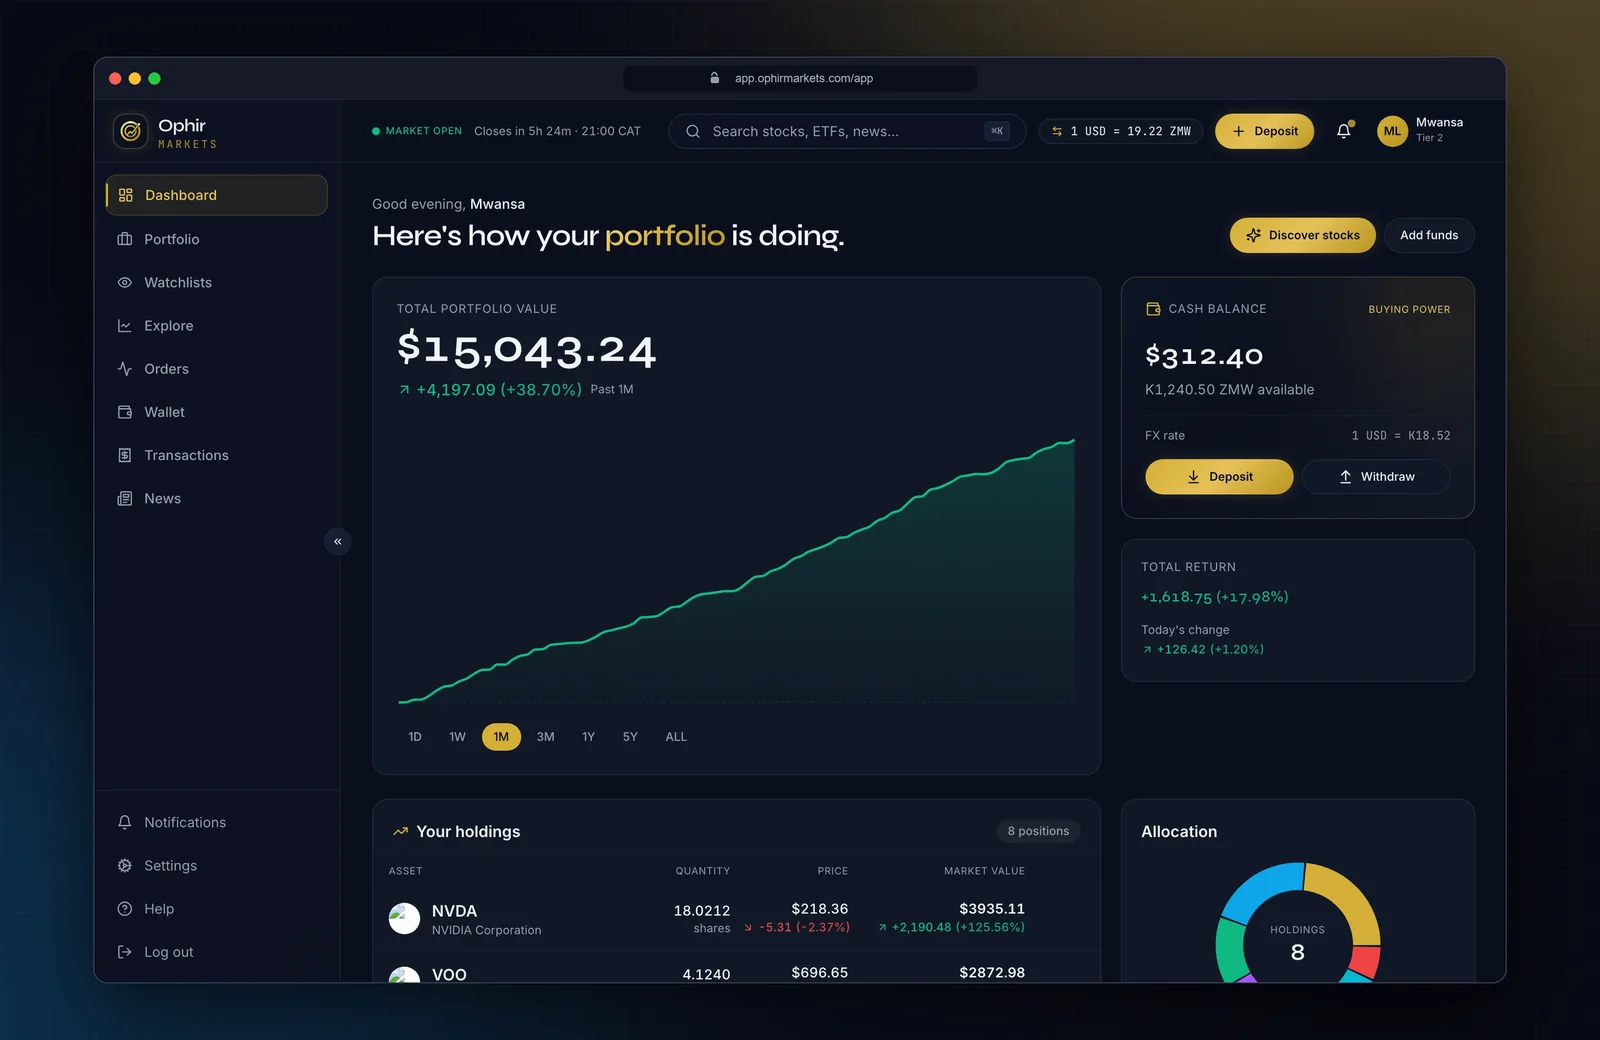This screenshot has width=1600, height=1040.
Task: Click the FX rate 1 USD = K18.52 value
Action: pos(1401,436)
